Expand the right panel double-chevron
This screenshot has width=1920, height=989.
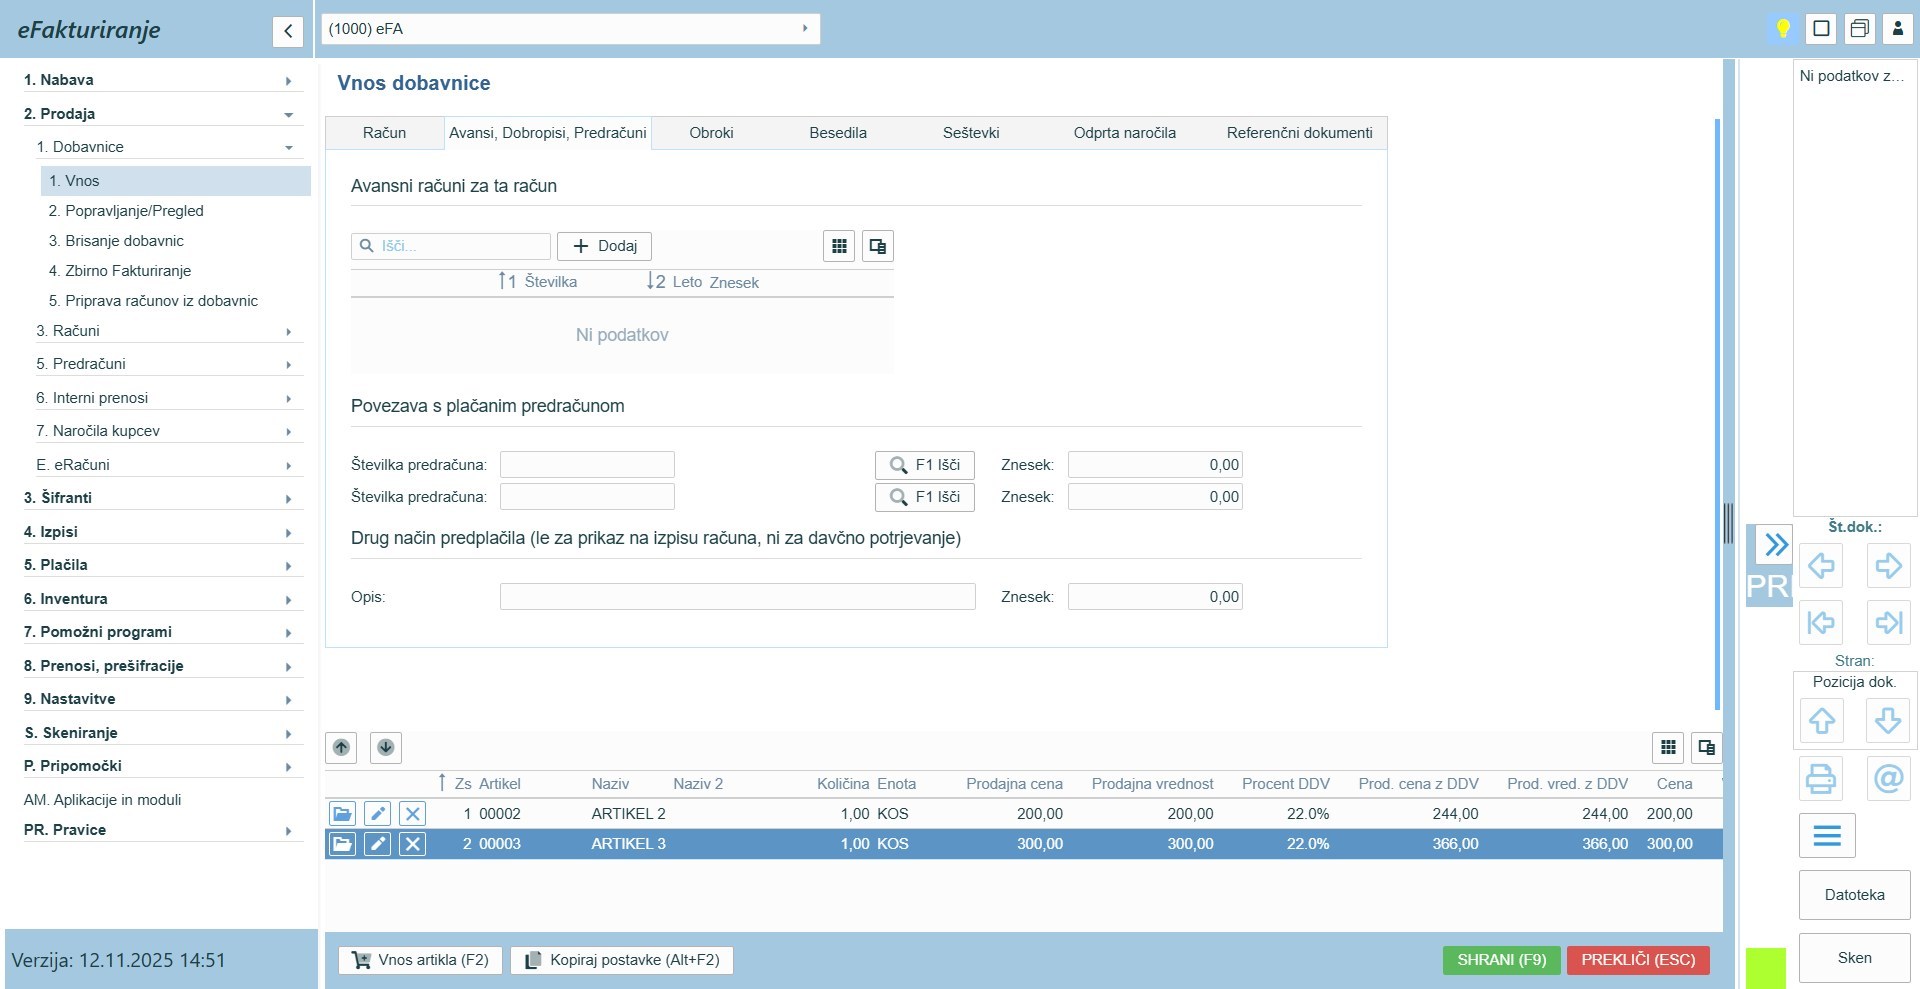point(1775,545)
